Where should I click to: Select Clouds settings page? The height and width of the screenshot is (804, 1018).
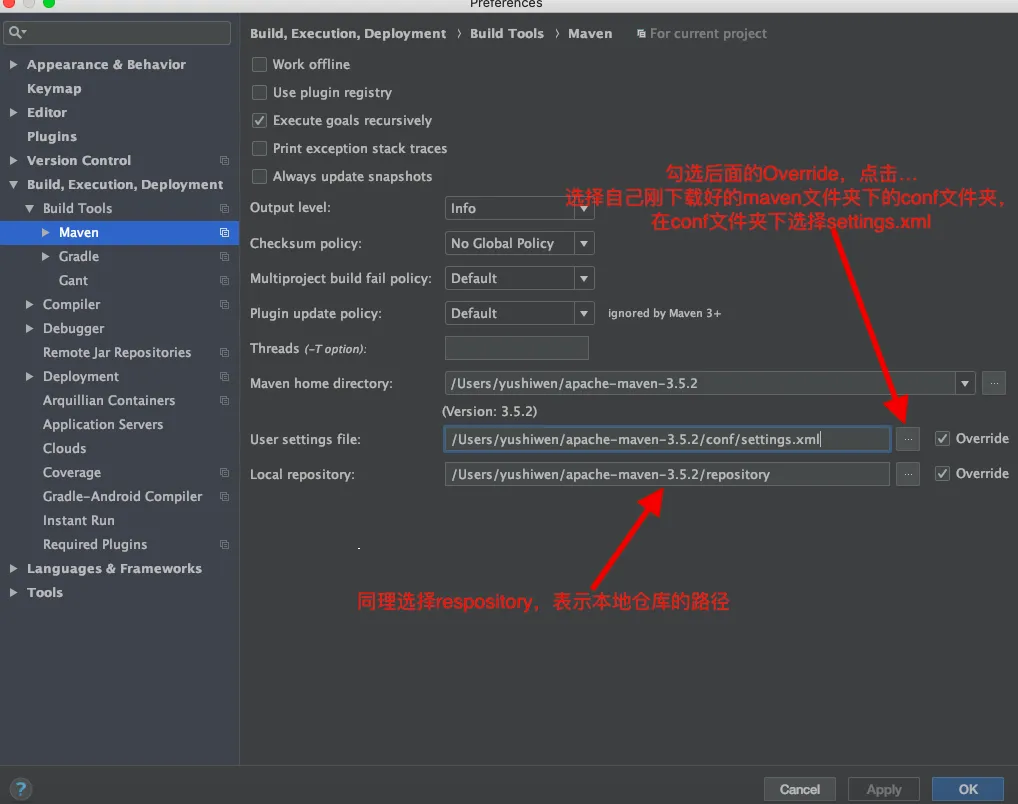pos(64,448)
